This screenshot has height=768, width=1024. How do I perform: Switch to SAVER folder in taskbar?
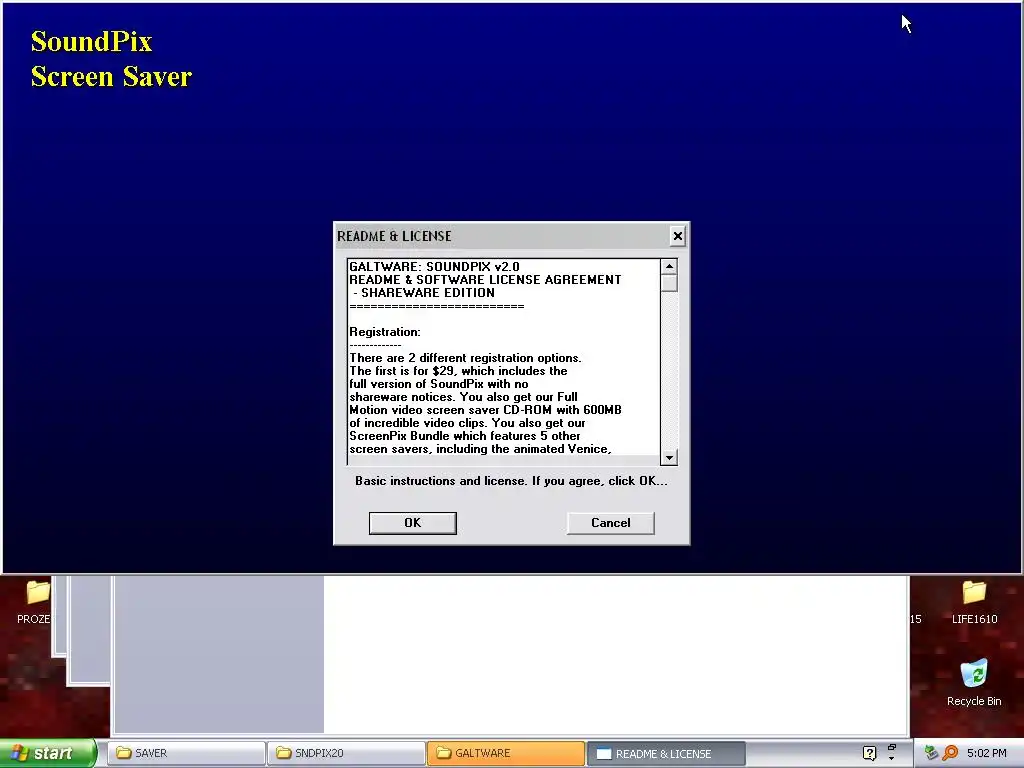click(186, 753)
